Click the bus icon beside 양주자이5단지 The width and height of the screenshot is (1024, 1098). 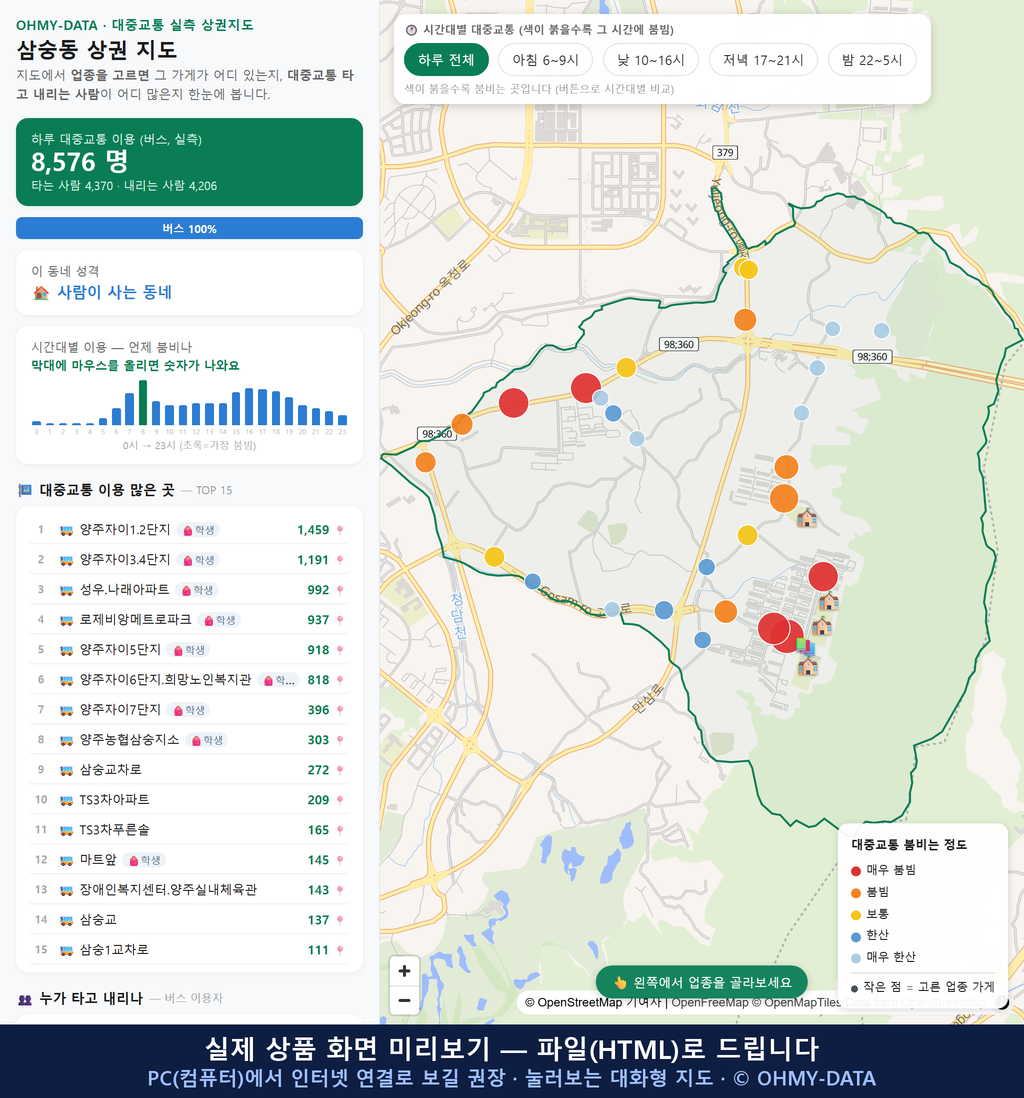coord(67,651)
